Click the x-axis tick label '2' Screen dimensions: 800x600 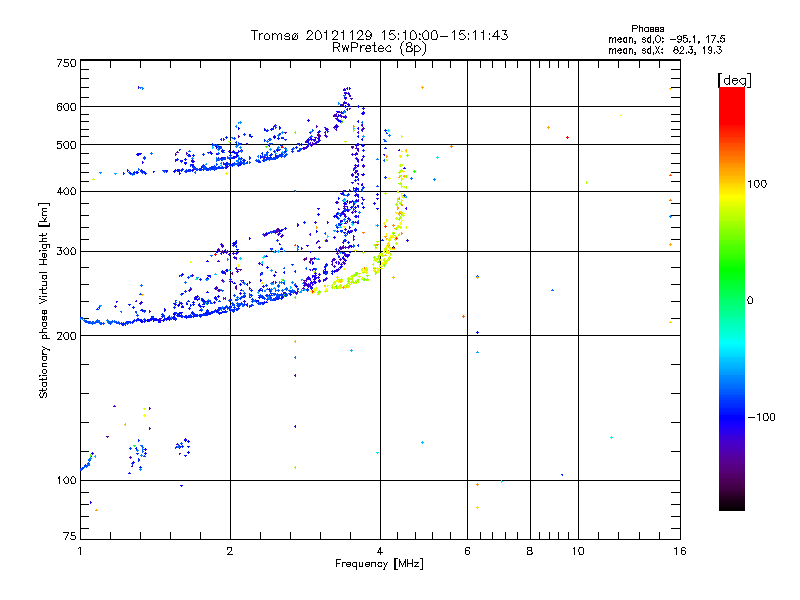[230, 551]
